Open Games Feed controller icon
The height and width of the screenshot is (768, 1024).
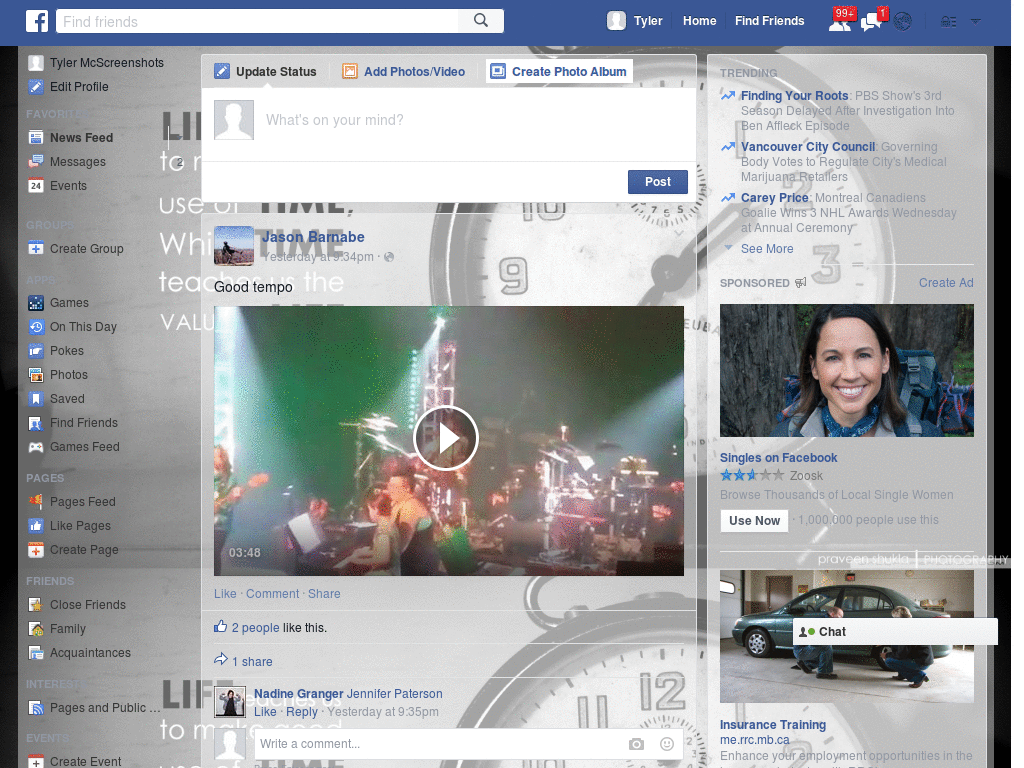point(36,447)
